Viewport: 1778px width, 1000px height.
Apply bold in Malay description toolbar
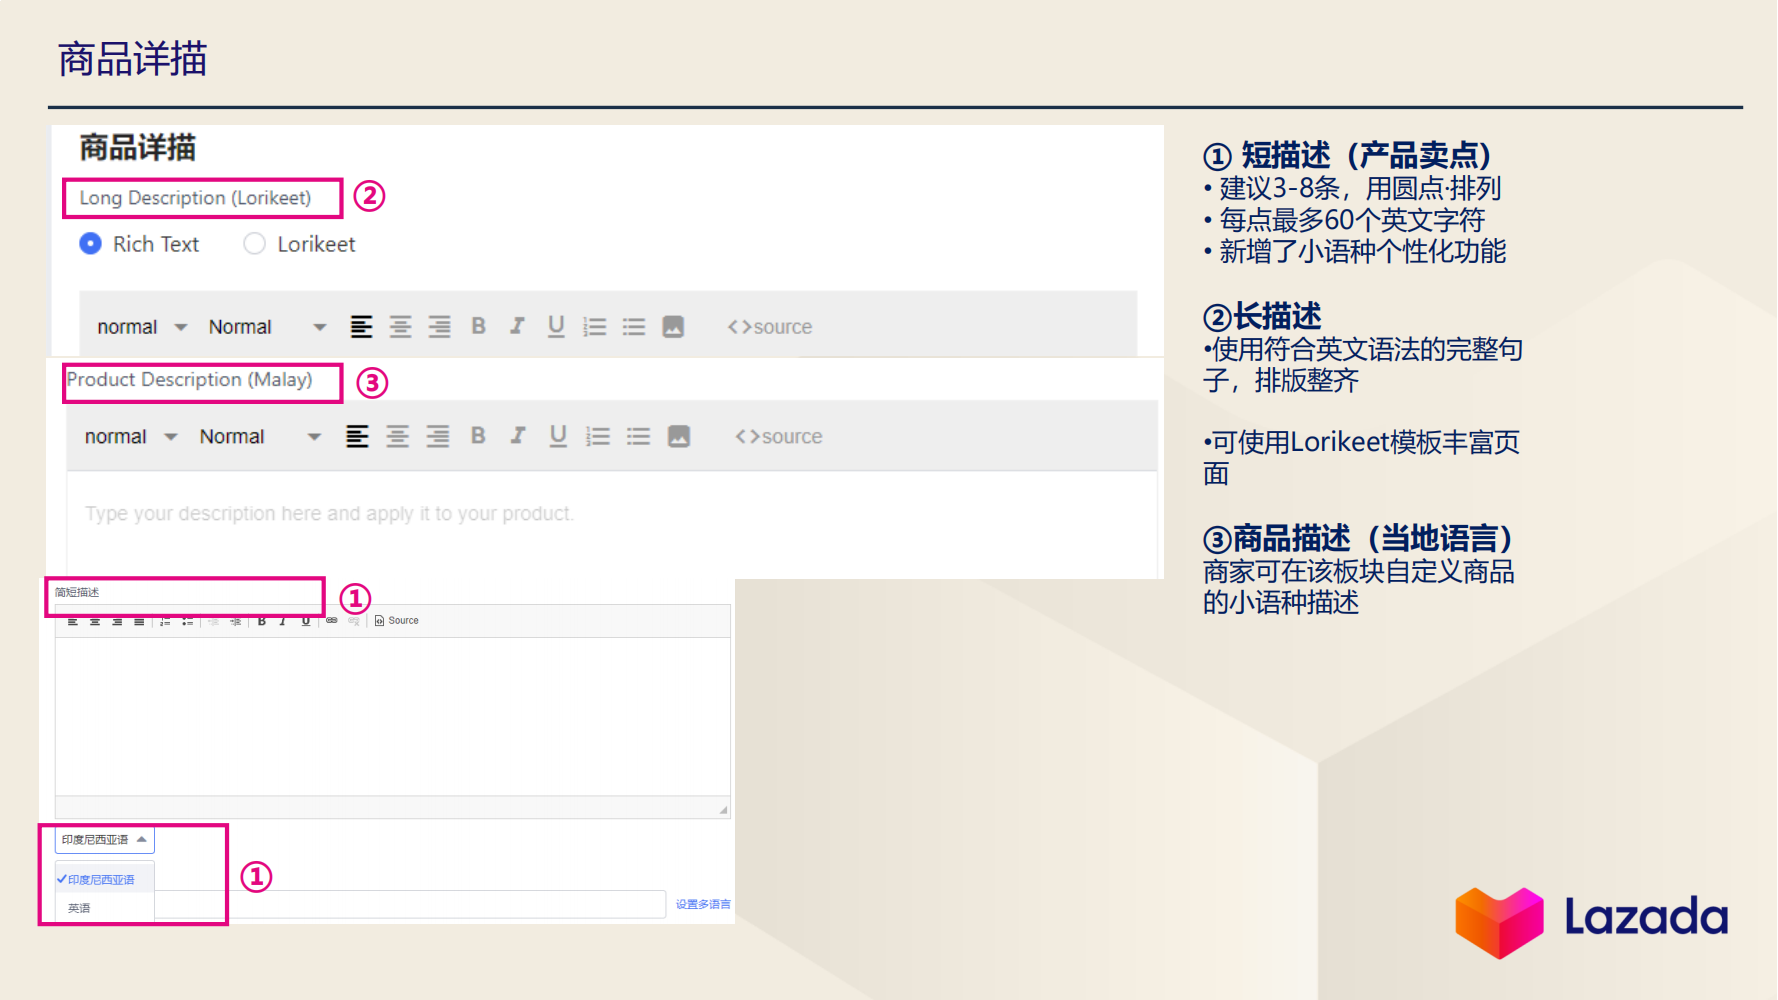(478, 436)
